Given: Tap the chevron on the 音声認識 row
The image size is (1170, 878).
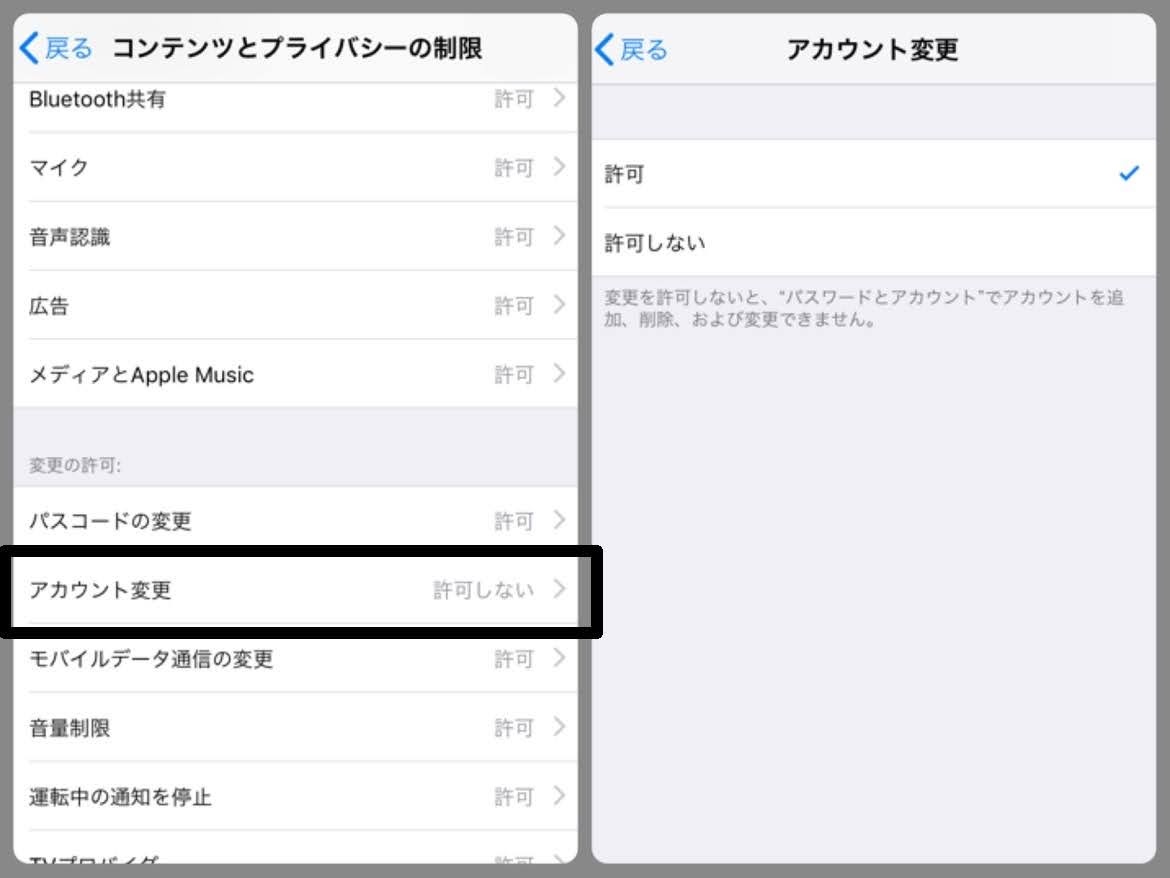Looking at the screenshot, I should point(559,236).
